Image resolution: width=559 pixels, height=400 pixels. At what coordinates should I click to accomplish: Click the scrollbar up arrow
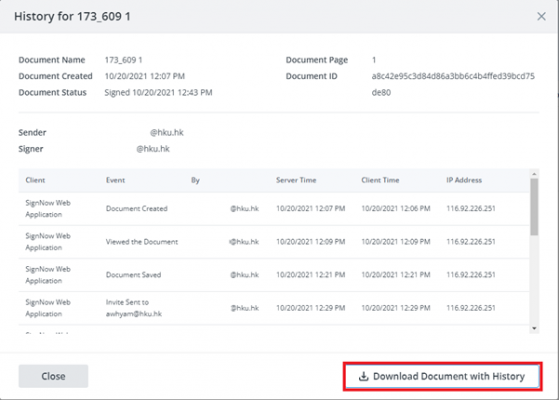[534, 174]
